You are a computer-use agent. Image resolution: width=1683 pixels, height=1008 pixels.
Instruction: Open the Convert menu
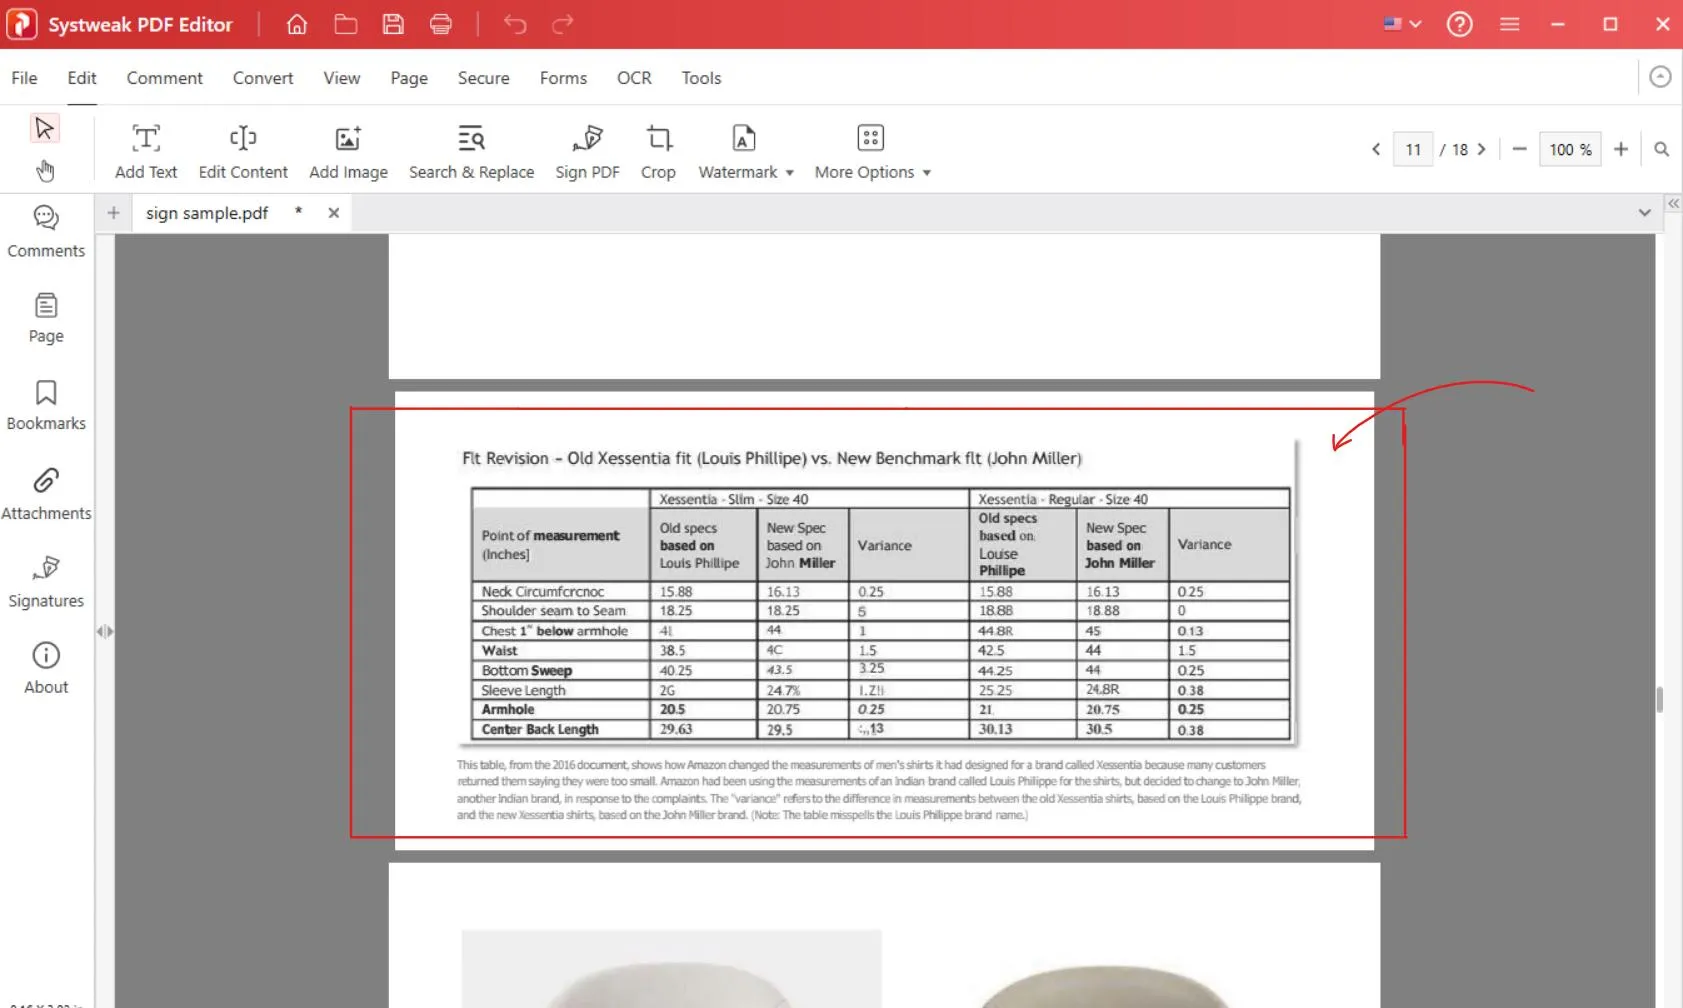(263, 78)
